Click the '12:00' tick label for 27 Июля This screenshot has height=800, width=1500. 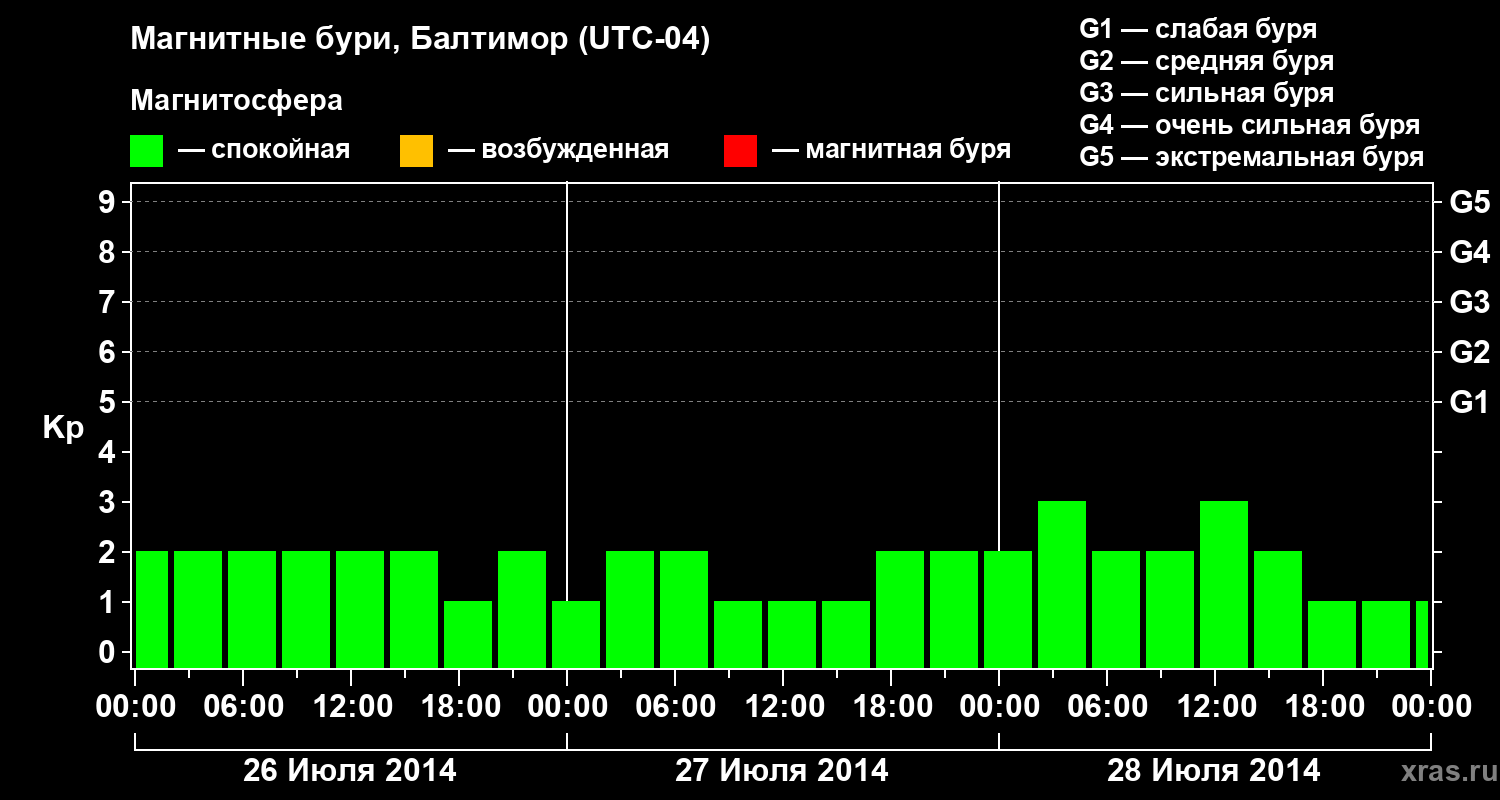784,706
